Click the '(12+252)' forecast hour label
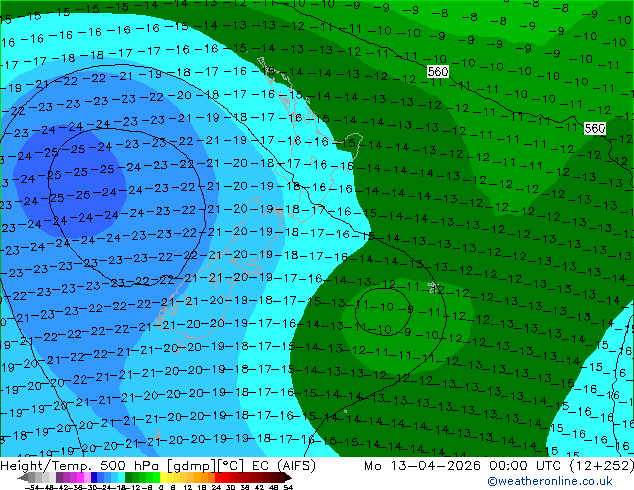 [602, 466]
